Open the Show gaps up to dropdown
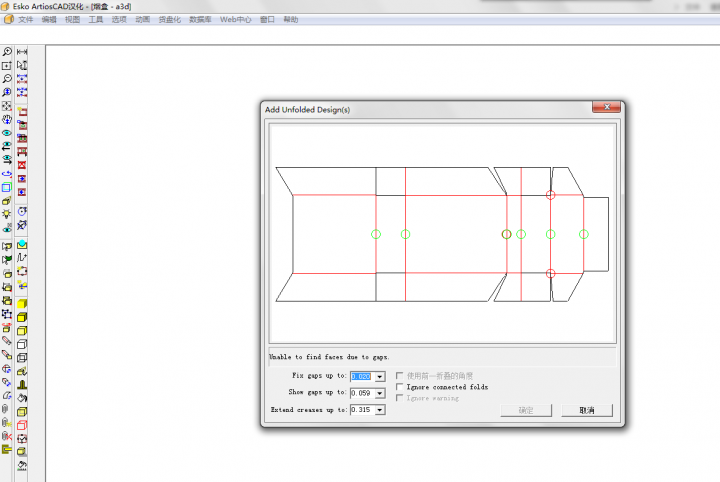720x482 pixels. 380,393
